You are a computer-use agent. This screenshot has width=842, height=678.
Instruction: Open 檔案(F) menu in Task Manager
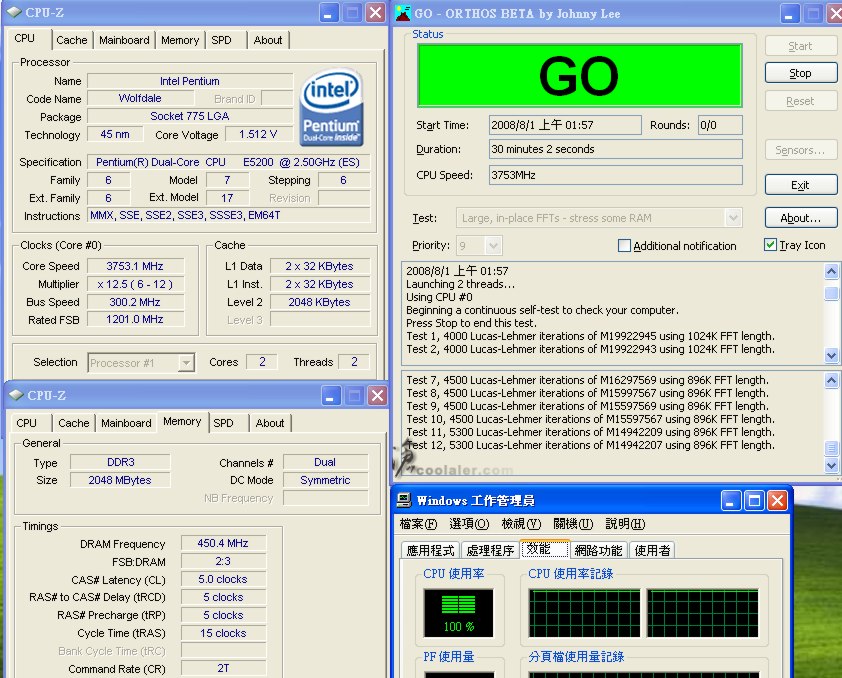point(418,523)
